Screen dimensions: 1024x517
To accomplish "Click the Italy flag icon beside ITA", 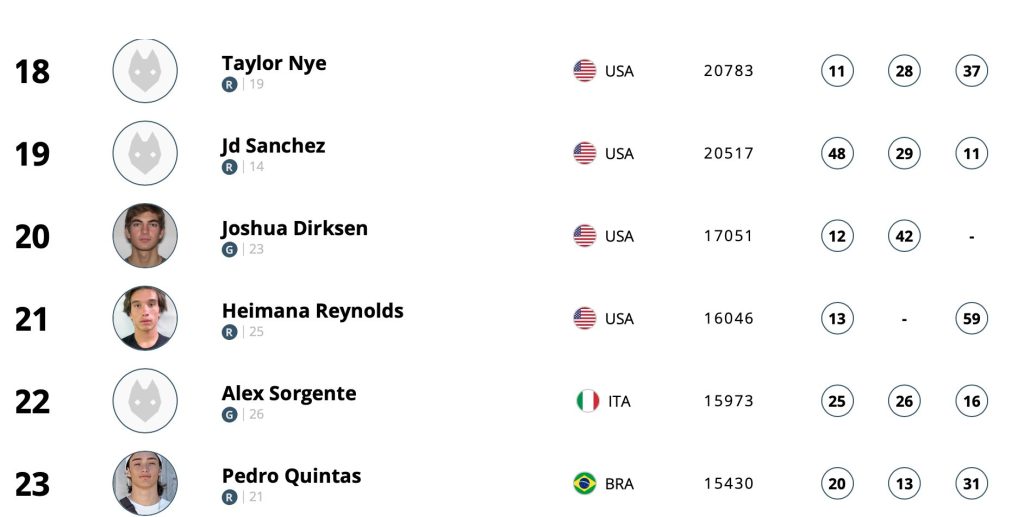I will [x=588, y=401].
